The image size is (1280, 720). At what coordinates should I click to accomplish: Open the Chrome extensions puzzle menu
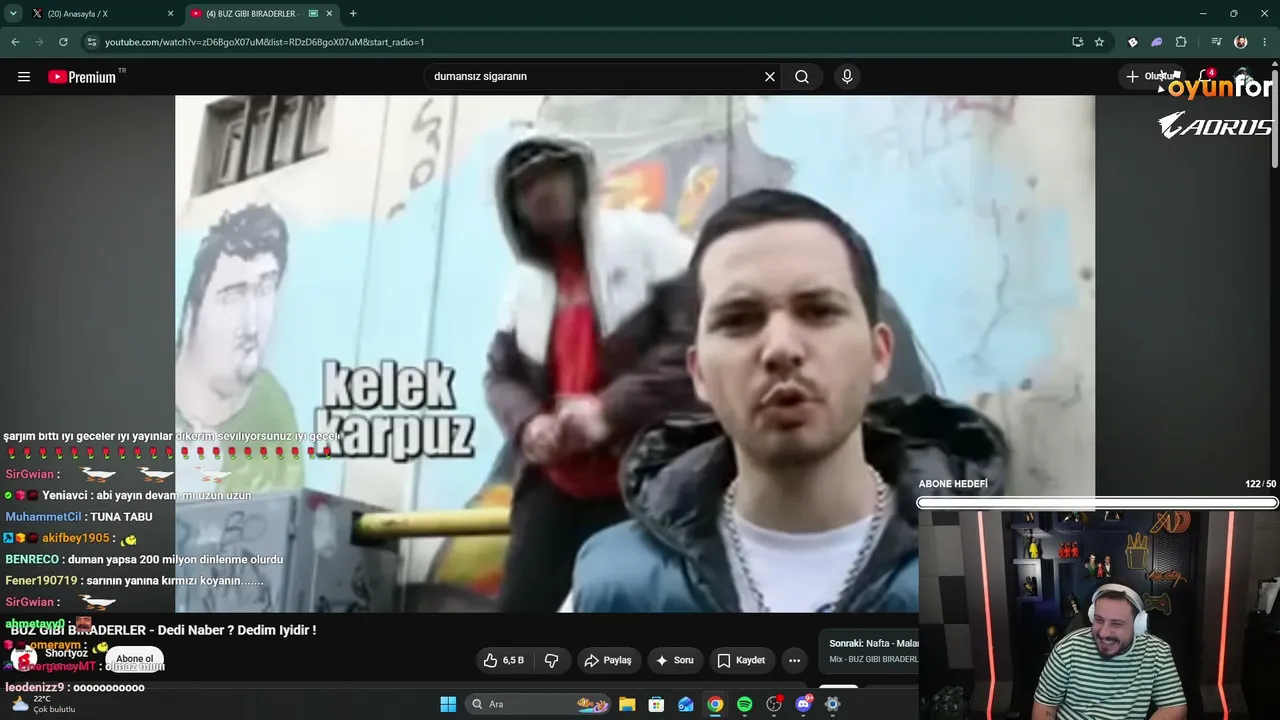1181,42
